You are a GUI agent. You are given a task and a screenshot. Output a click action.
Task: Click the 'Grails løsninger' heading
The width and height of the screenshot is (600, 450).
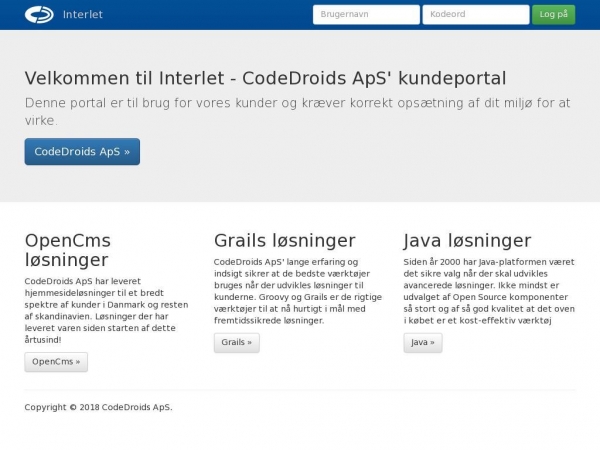click(x=285, y=241)
